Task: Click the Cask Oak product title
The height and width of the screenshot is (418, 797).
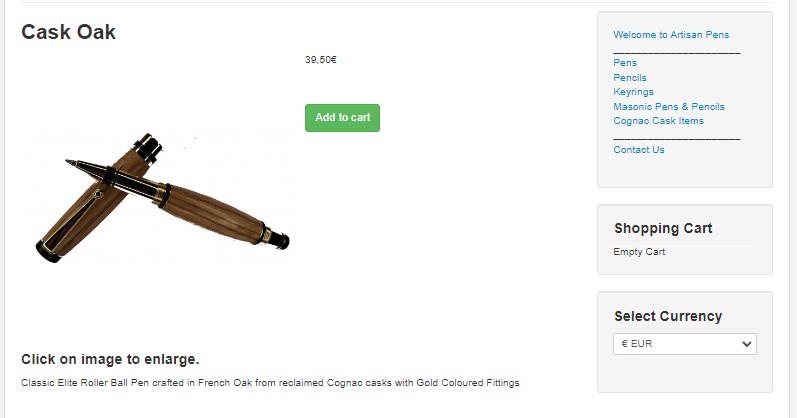Action: tap(69, 32)
